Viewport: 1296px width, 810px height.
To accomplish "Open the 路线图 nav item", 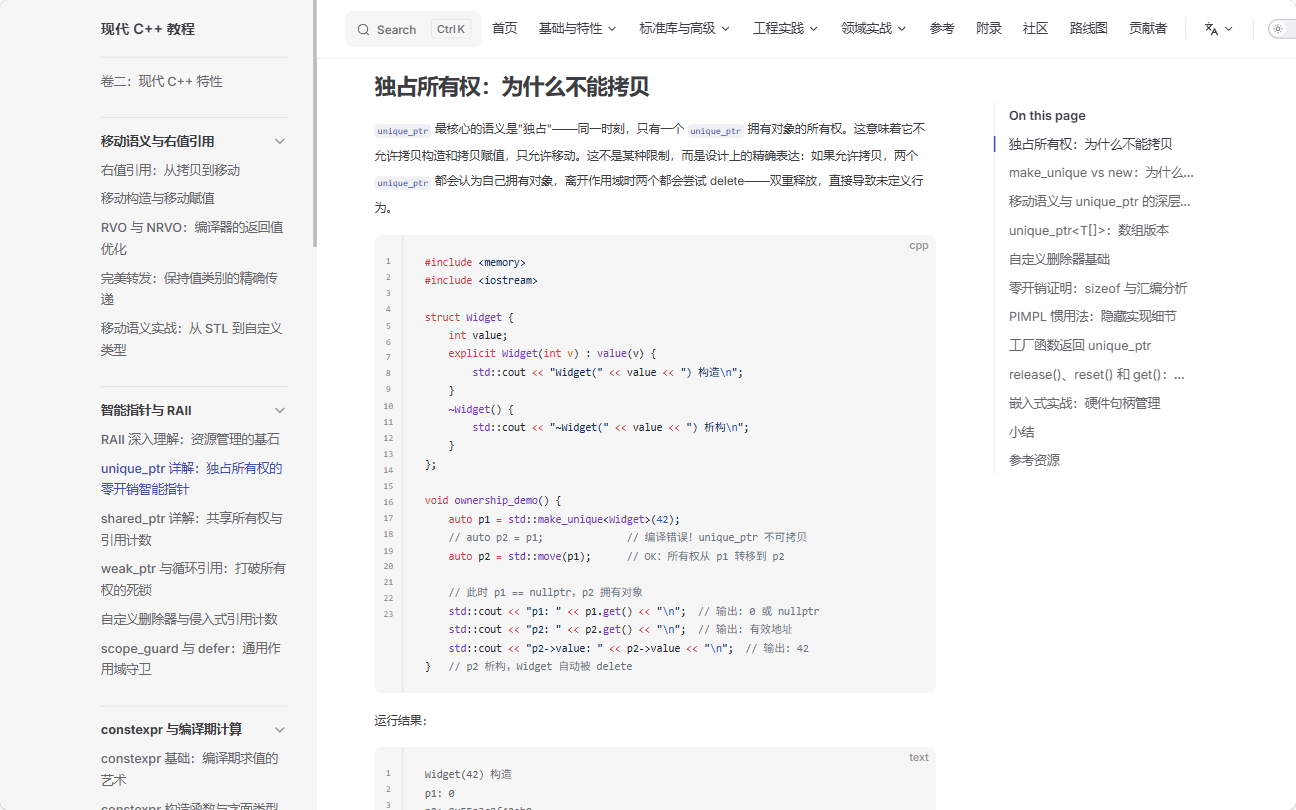I will click(x=1089, y=29).
